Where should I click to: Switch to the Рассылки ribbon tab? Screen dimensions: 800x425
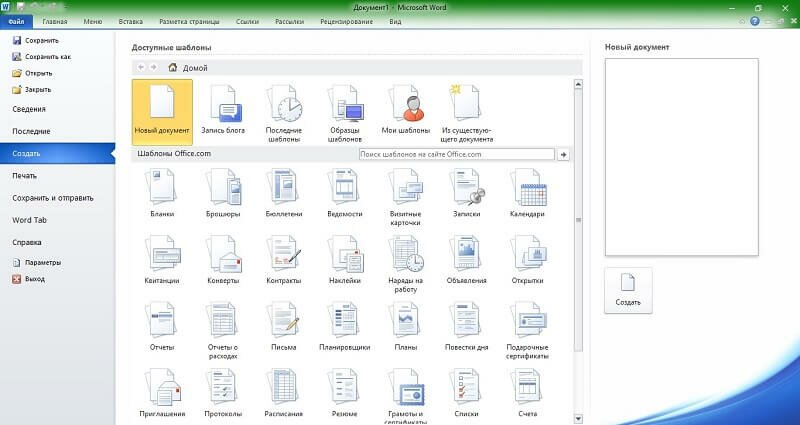click(x=289, y=21)
